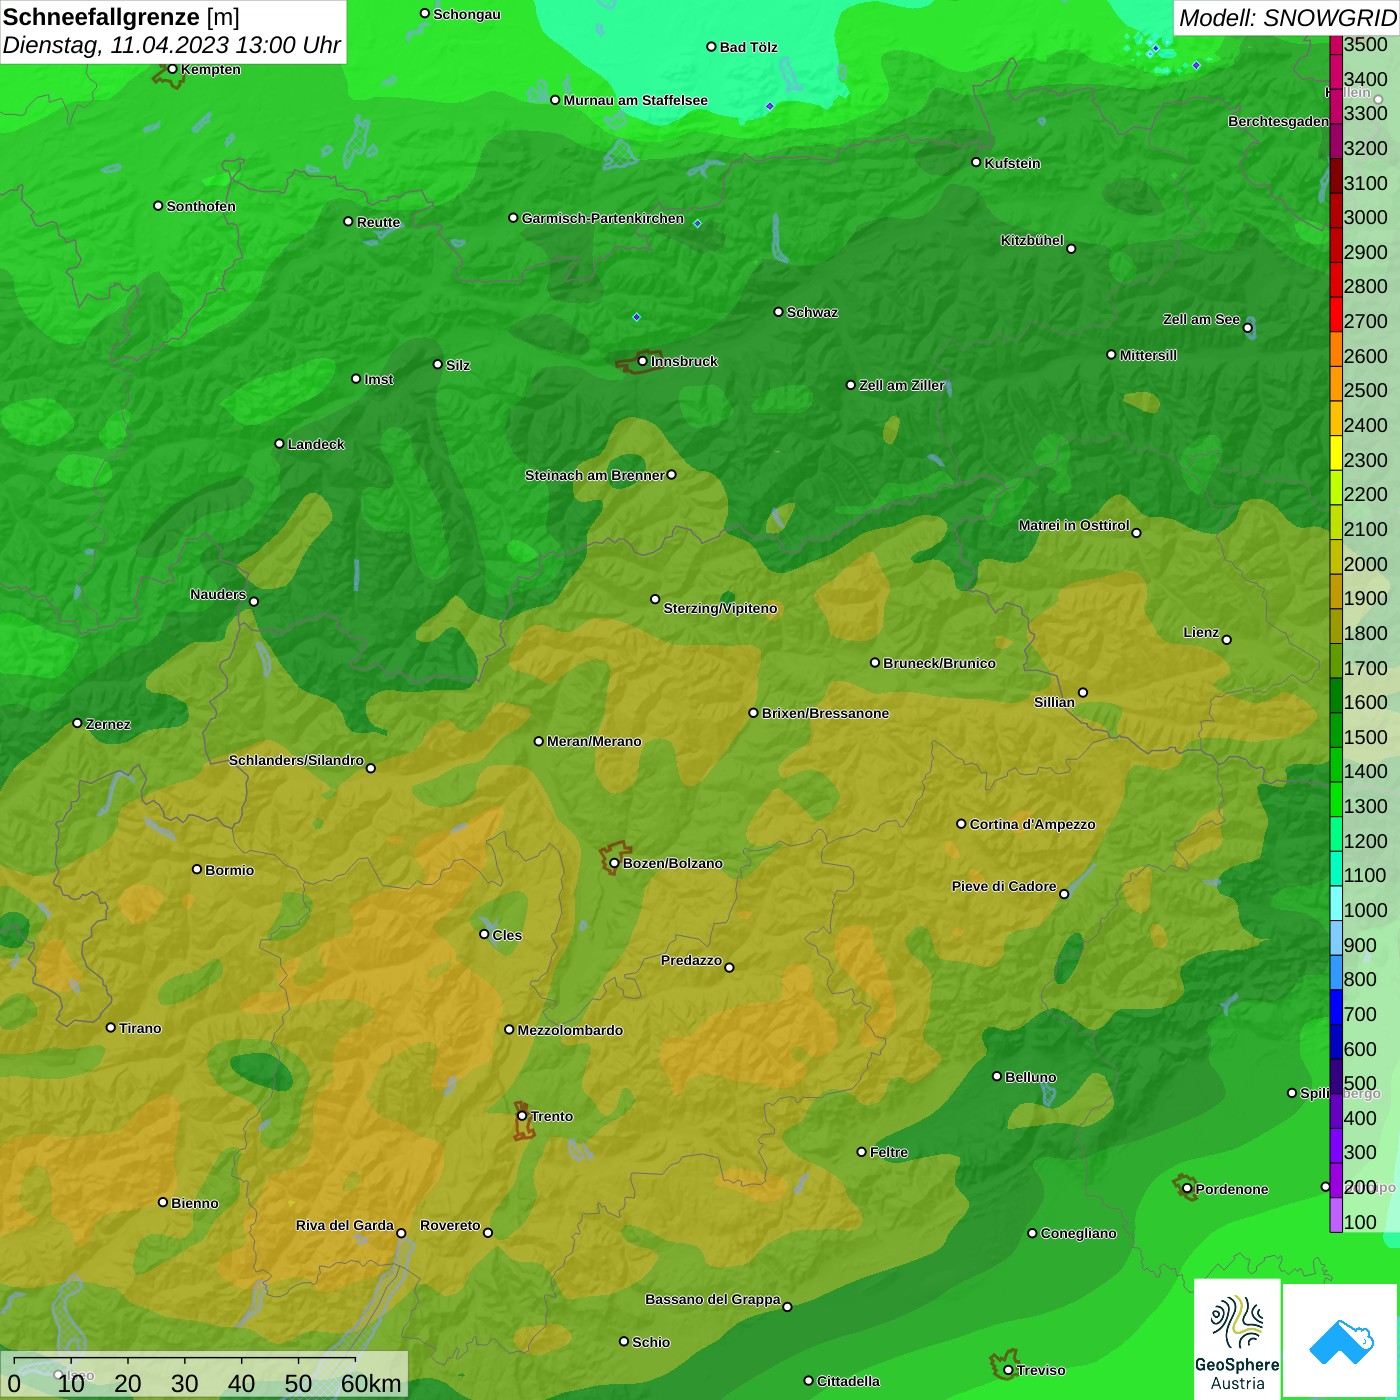
Task: Click on Garmisch-Partenkirchen label
Action: click(602, 218)
